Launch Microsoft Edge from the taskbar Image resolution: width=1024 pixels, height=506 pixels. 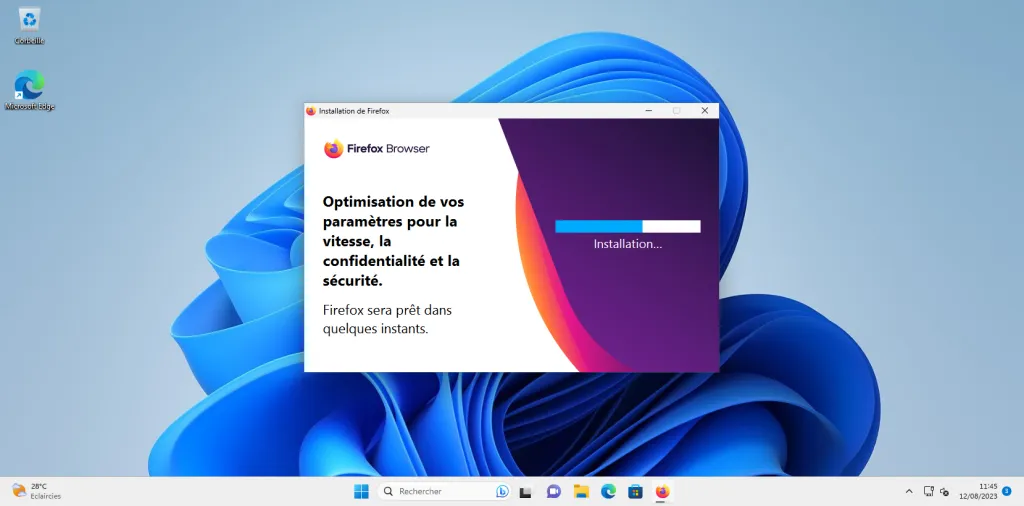[609, 492]
